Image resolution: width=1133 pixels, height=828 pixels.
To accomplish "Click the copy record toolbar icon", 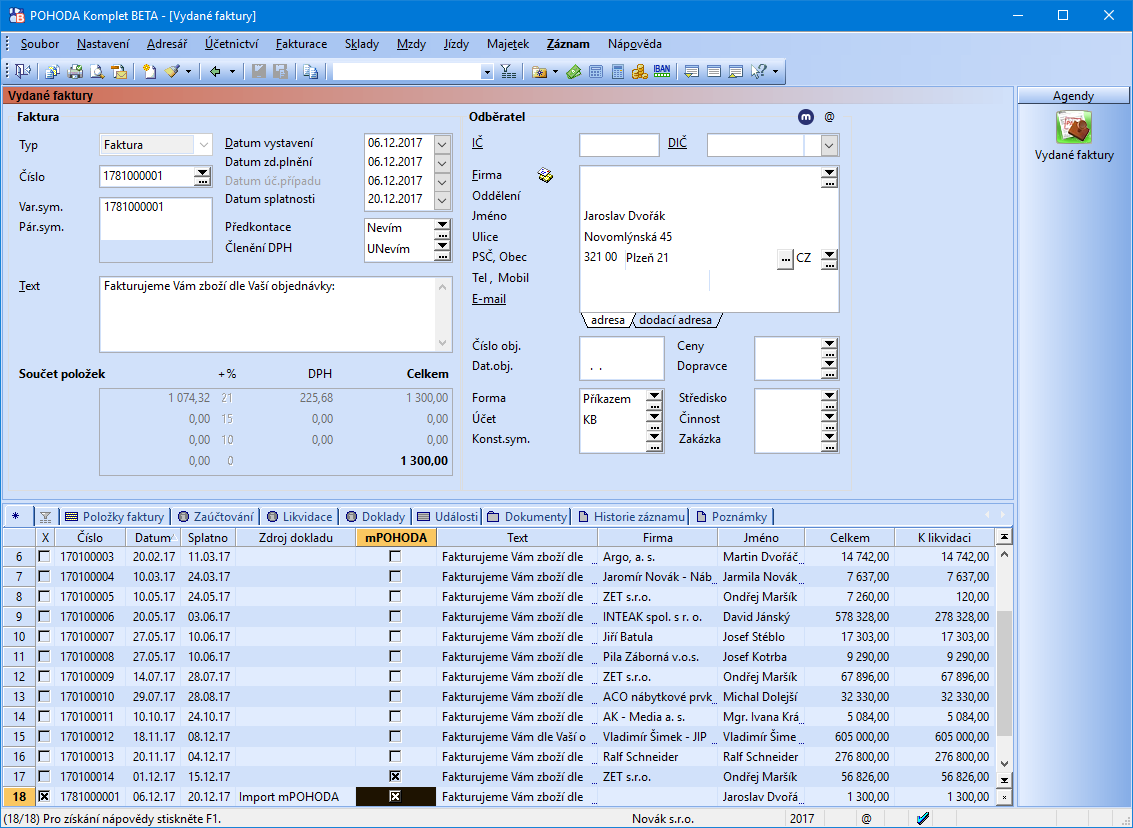I will (x=311, y=72).
